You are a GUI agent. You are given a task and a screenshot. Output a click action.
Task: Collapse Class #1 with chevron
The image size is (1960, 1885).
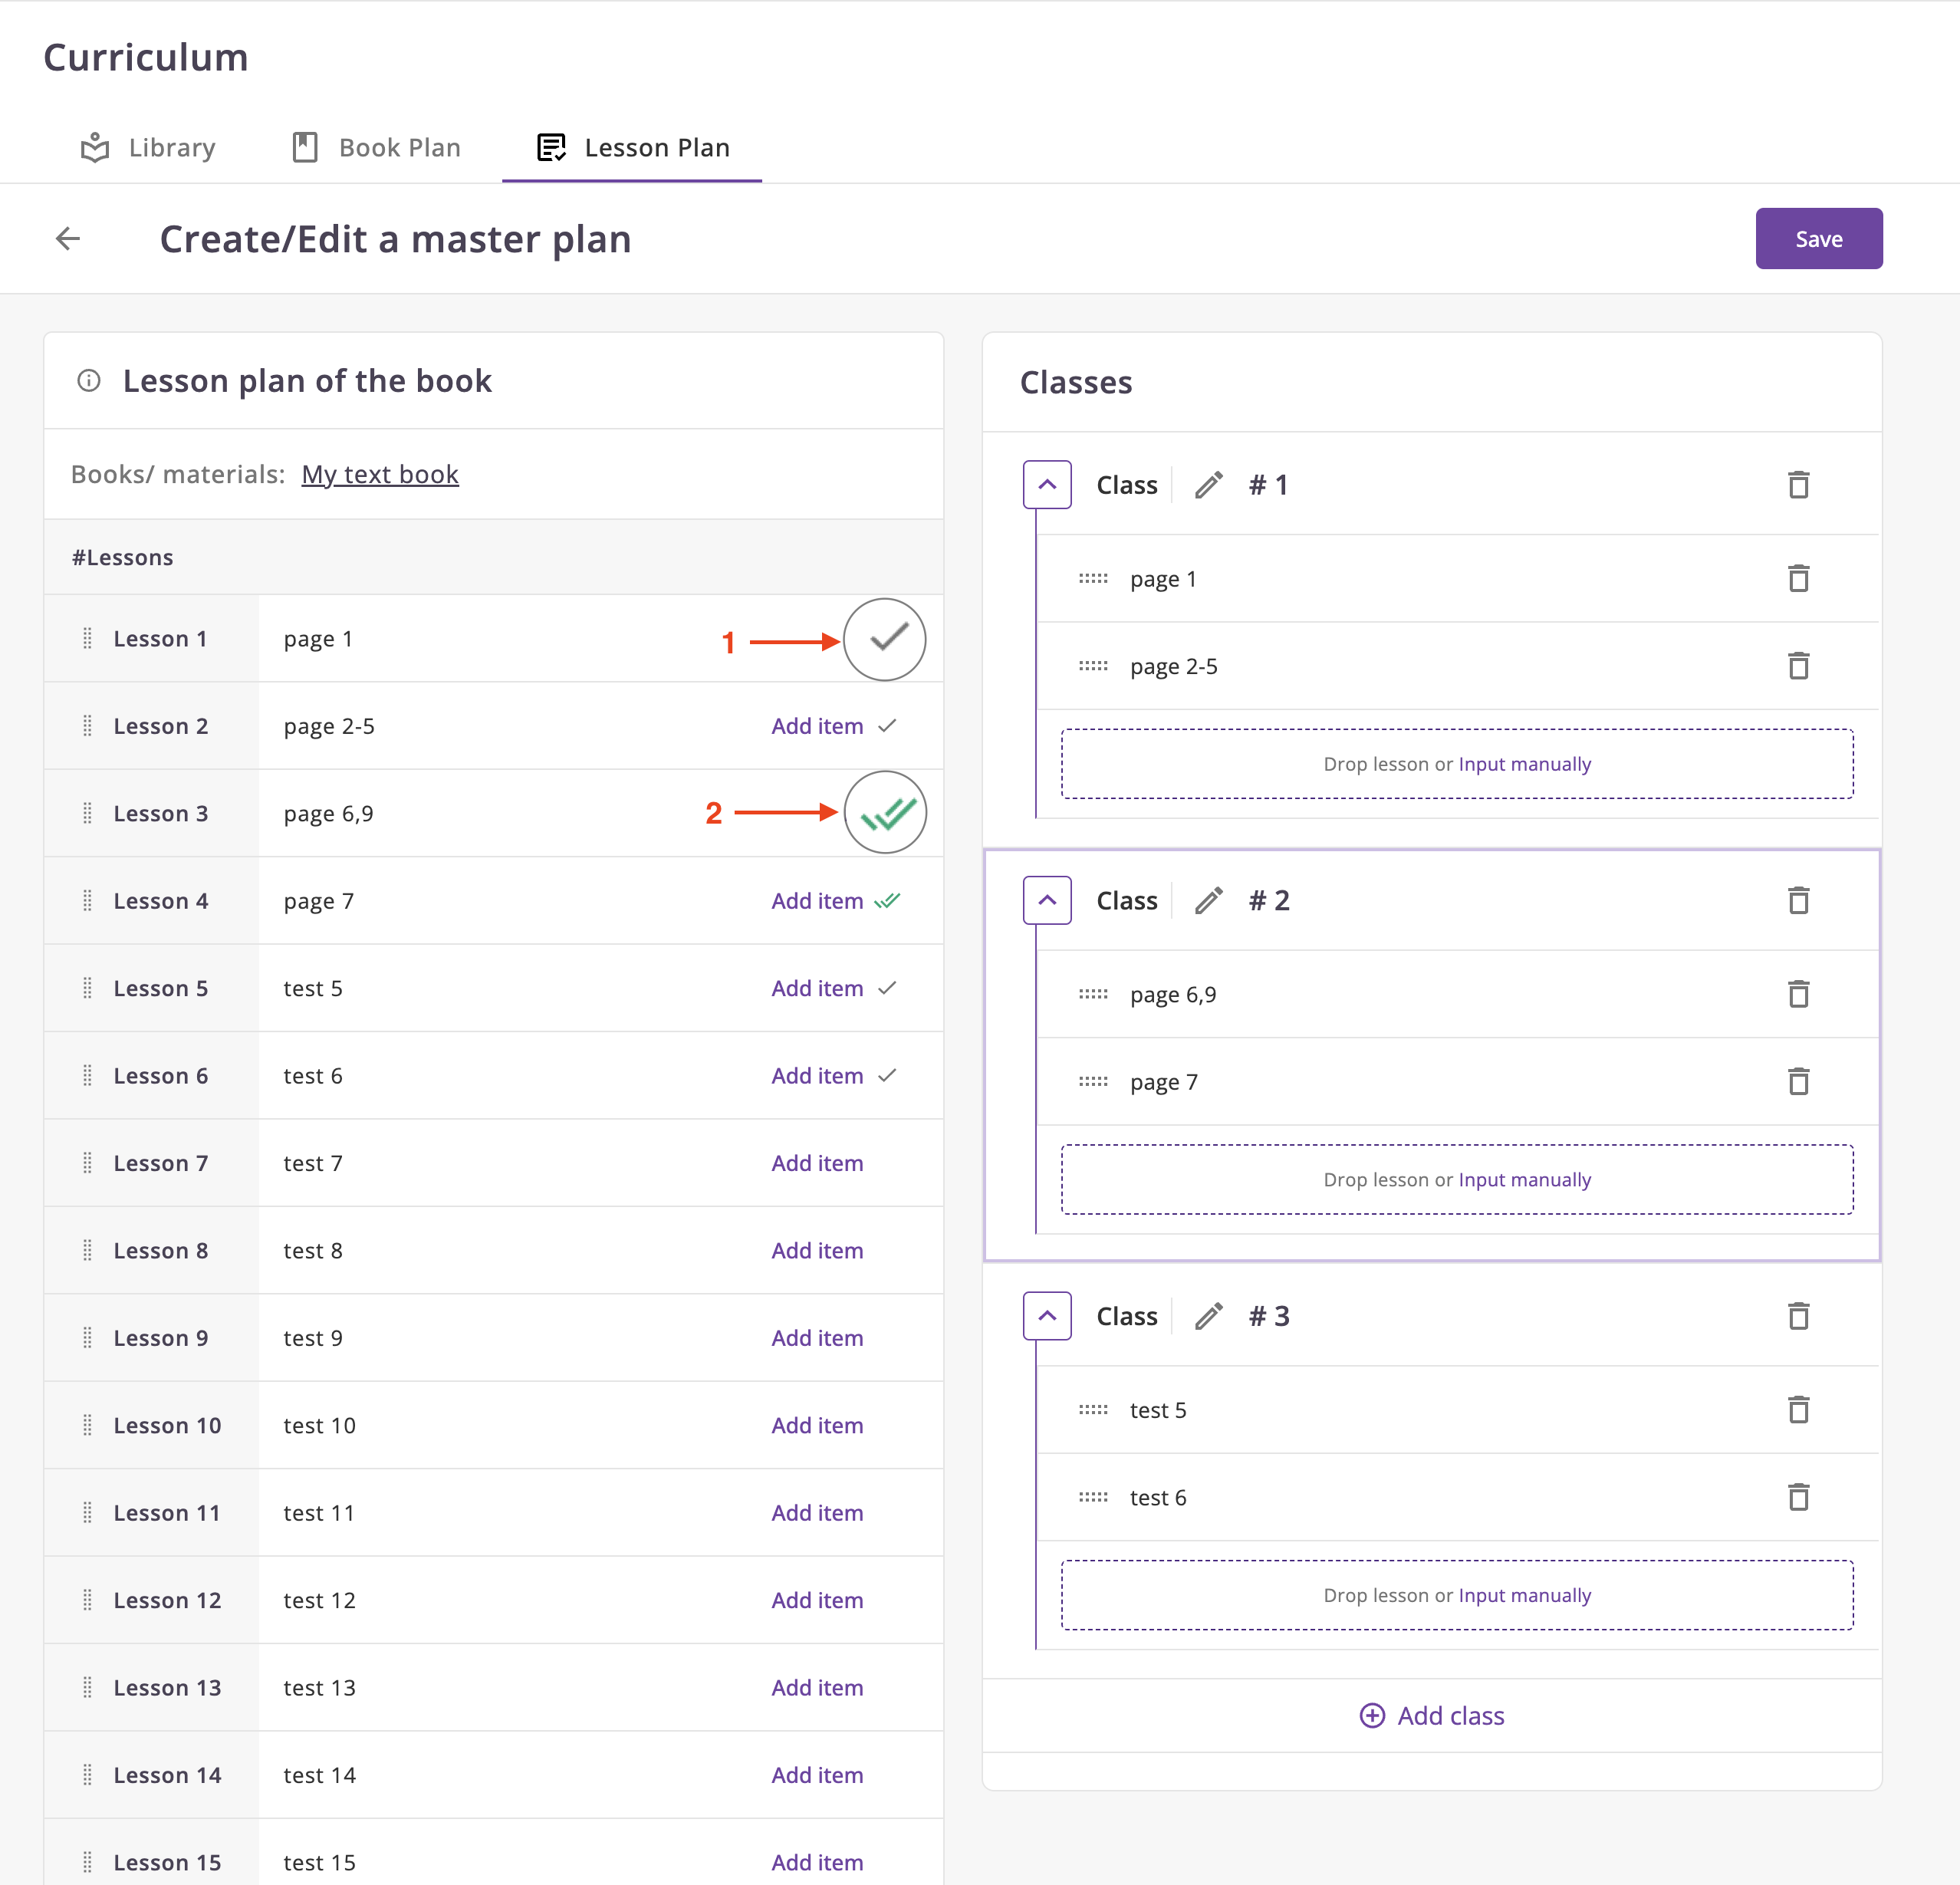click(x=1047, y=485)
